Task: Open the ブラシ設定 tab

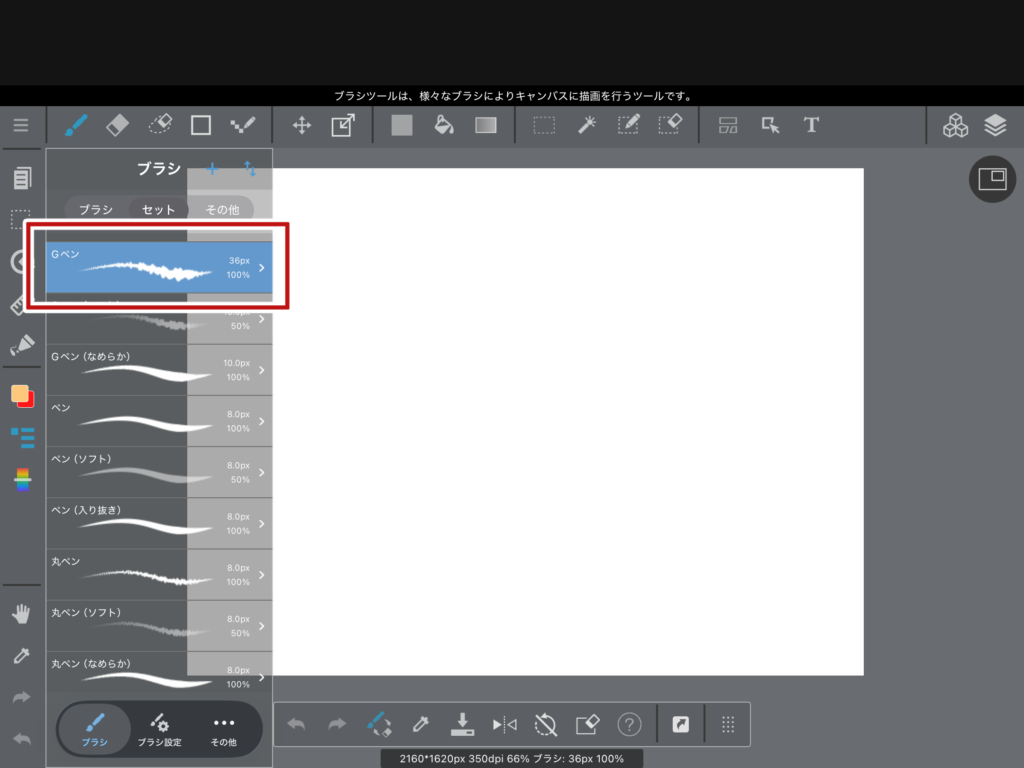Action: point(159,730)
